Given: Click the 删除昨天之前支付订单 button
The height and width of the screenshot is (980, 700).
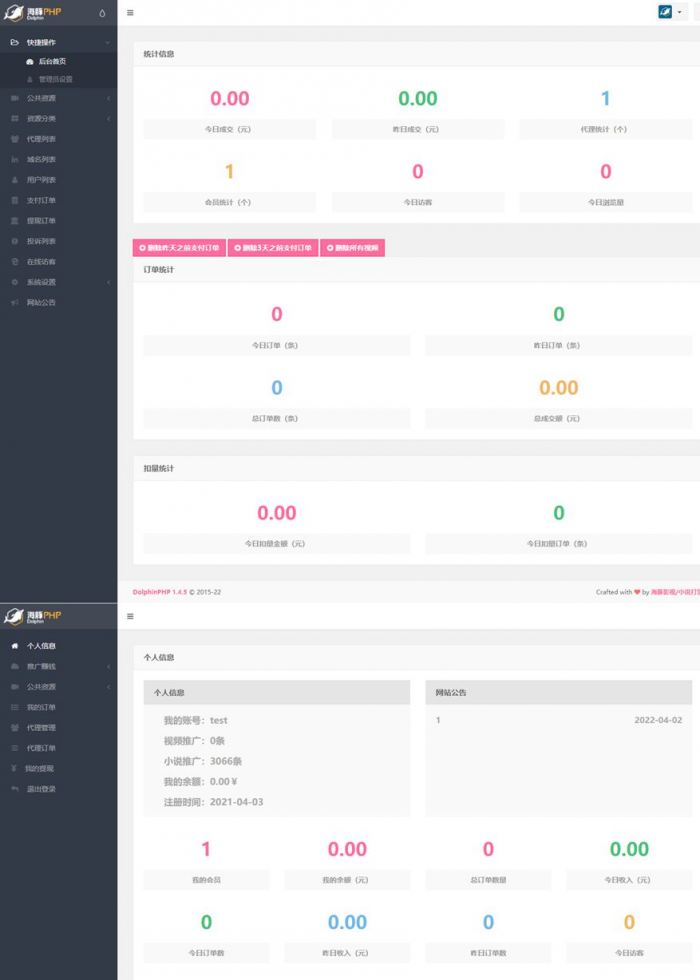Looking at the screenshot, I should point(179,248).
